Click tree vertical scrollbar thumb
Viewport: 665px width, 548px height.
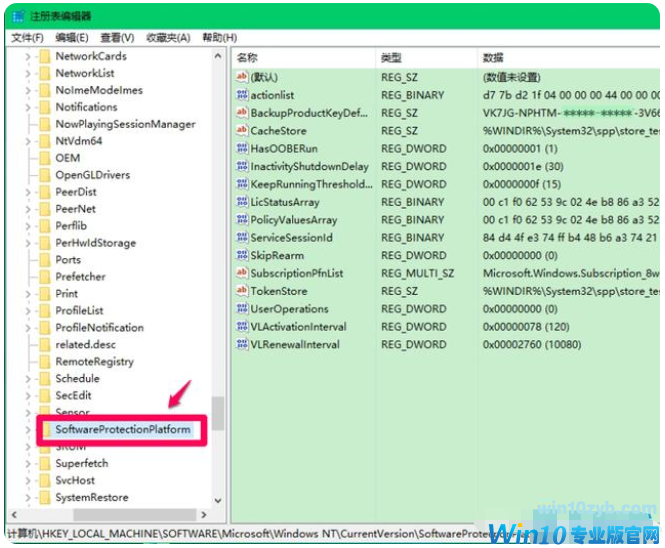218,414
